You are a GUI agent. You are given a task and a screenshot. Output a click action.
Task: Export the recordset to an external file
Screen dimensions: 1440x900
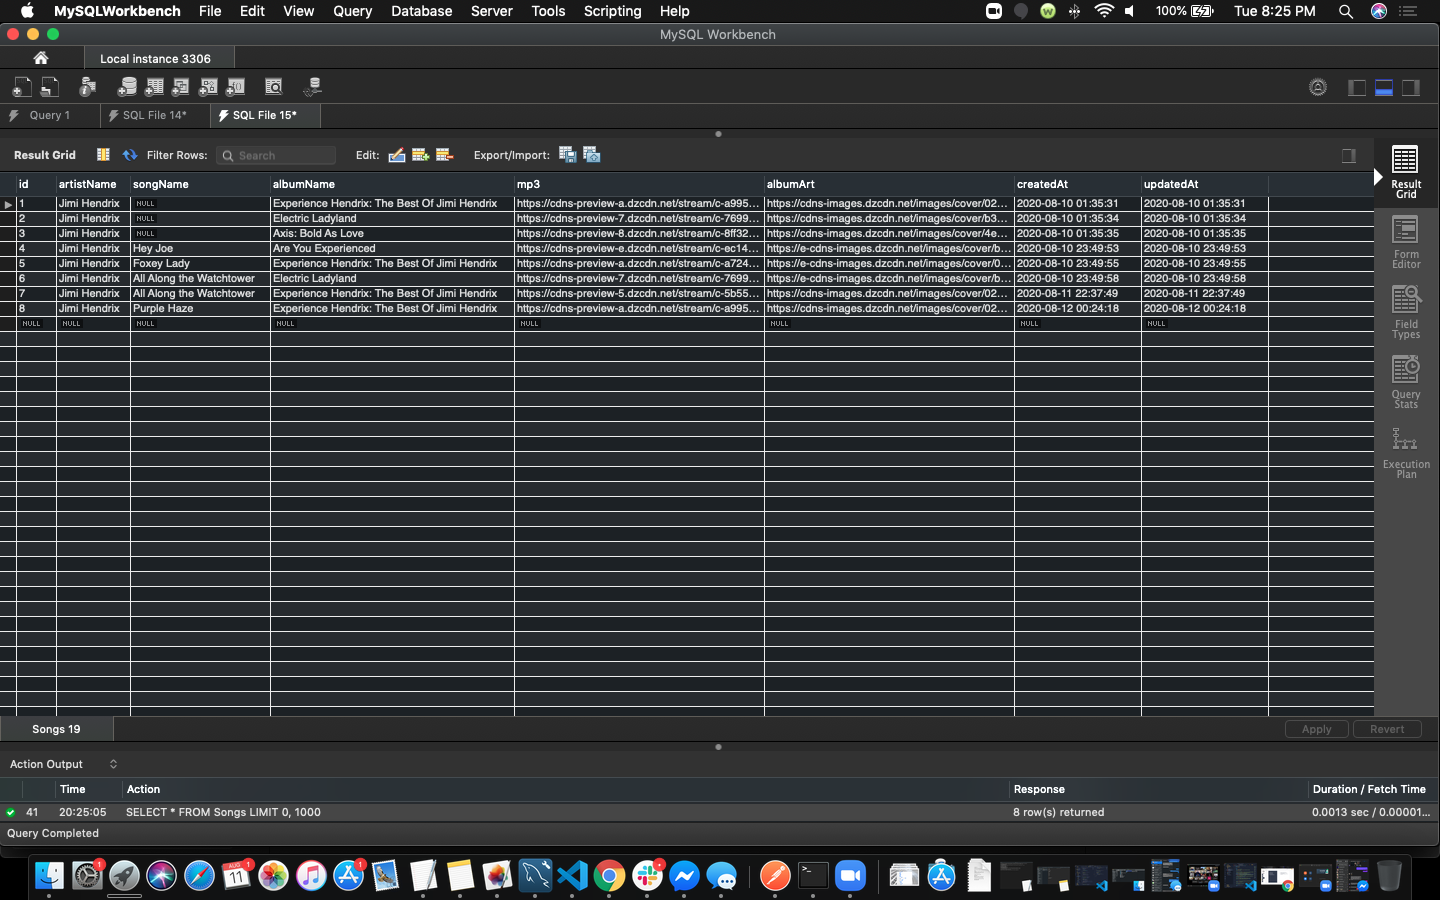coord(567,155)
